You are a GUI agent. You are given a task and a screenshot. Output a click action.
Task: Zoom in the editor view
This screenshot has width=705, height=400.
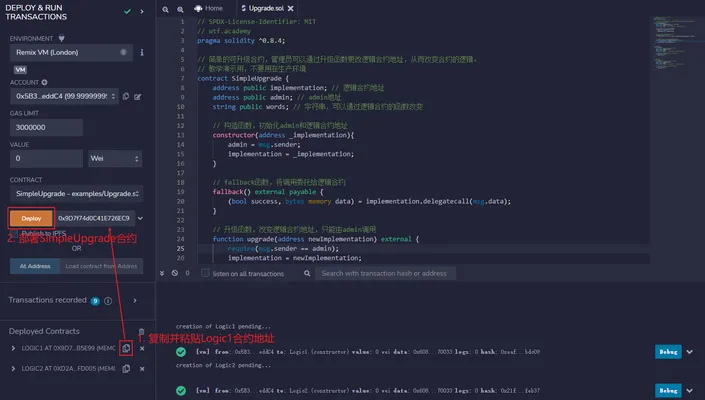pyautogui.click(x=180, y=9)
